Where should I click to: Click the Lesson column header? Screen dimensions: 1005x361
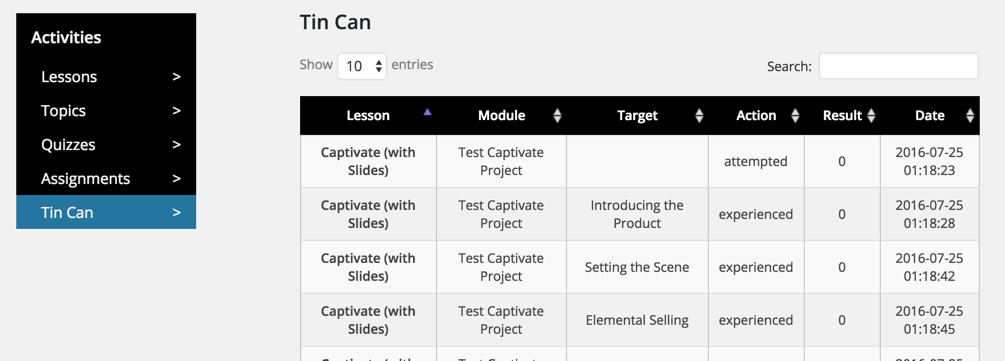369,115
